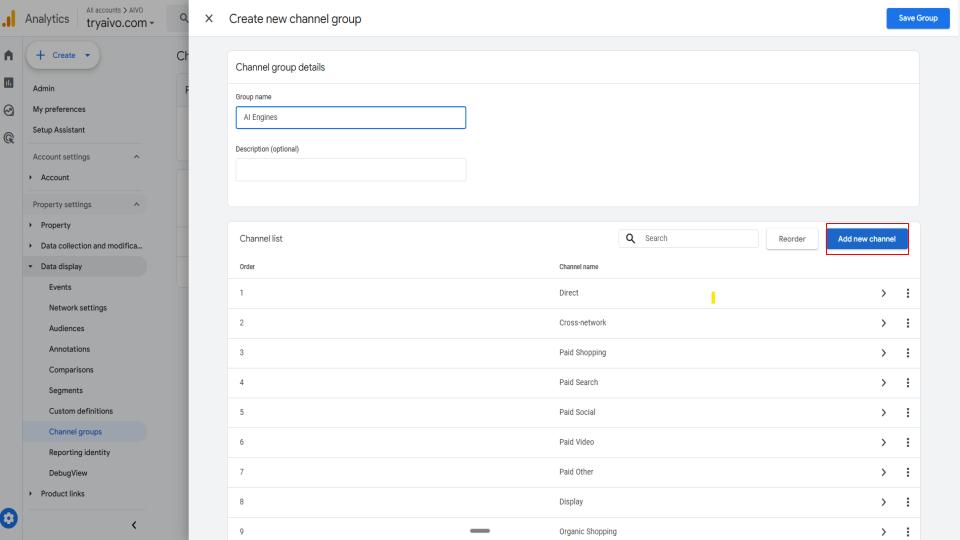Viewport: 960px width, 540px height.
Task: Open Reporting identity
Action: pos(80,452)
